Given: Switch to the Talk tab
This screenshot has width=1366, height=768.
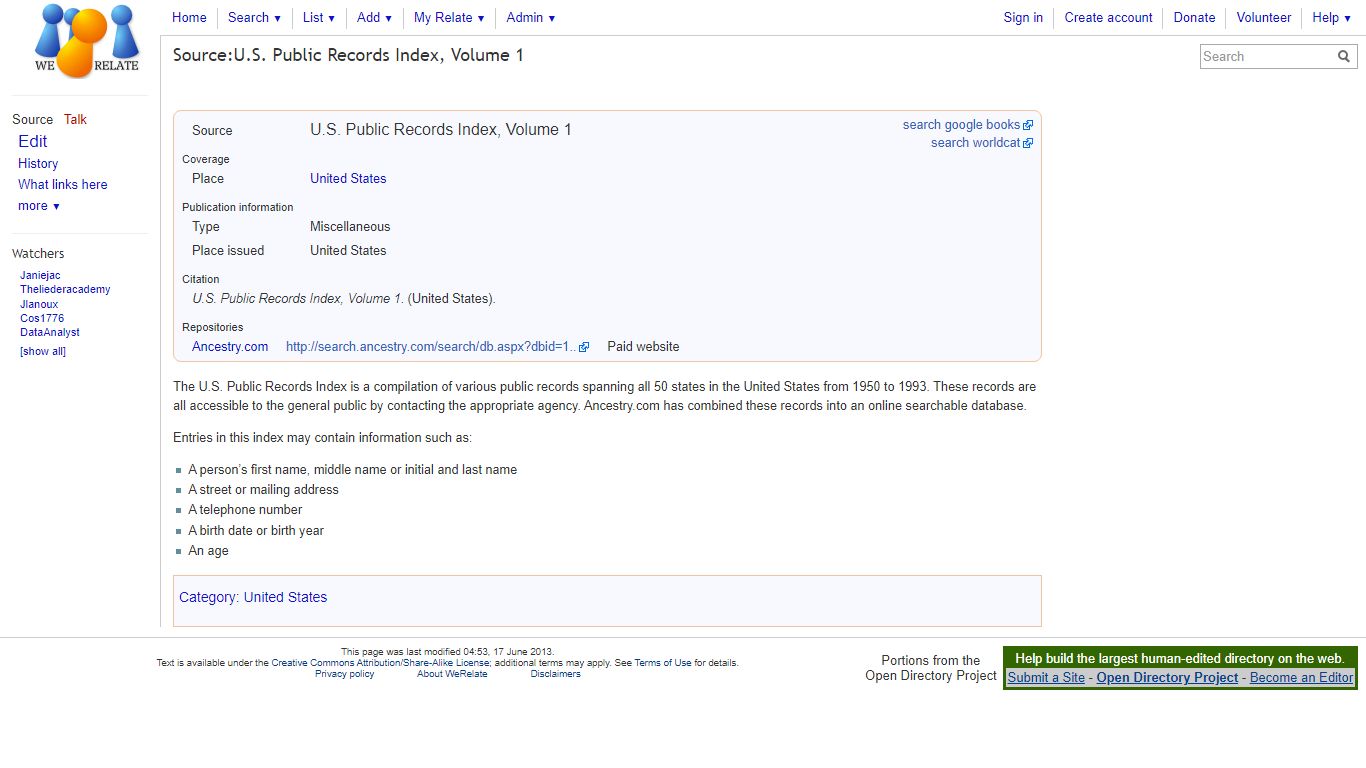Looking at the screenshot, I should coord(75,119).
